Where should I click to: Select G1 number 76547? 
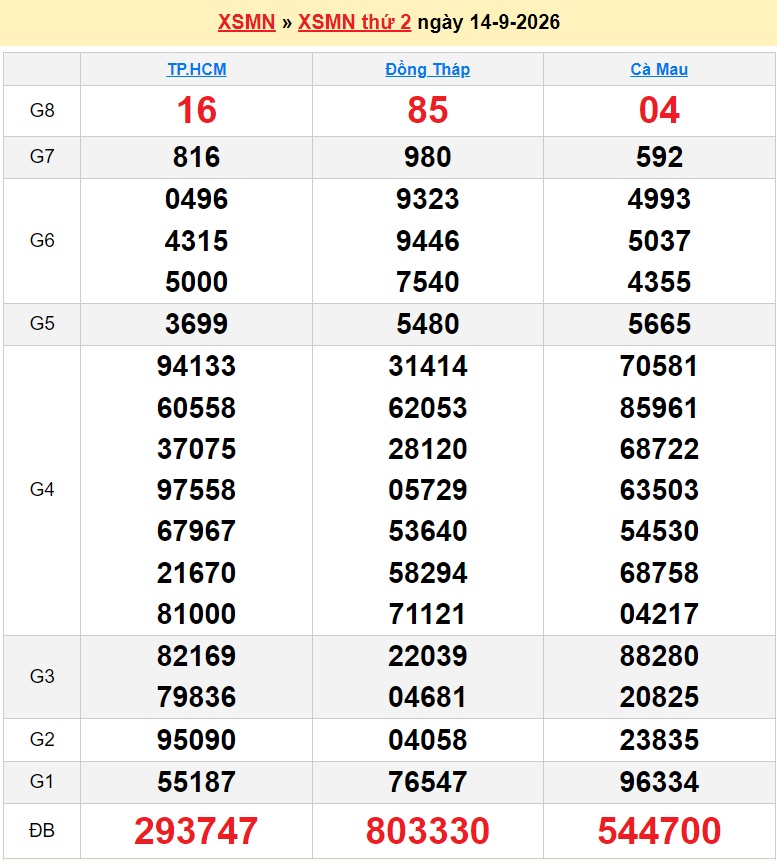[x=428, y=782]
